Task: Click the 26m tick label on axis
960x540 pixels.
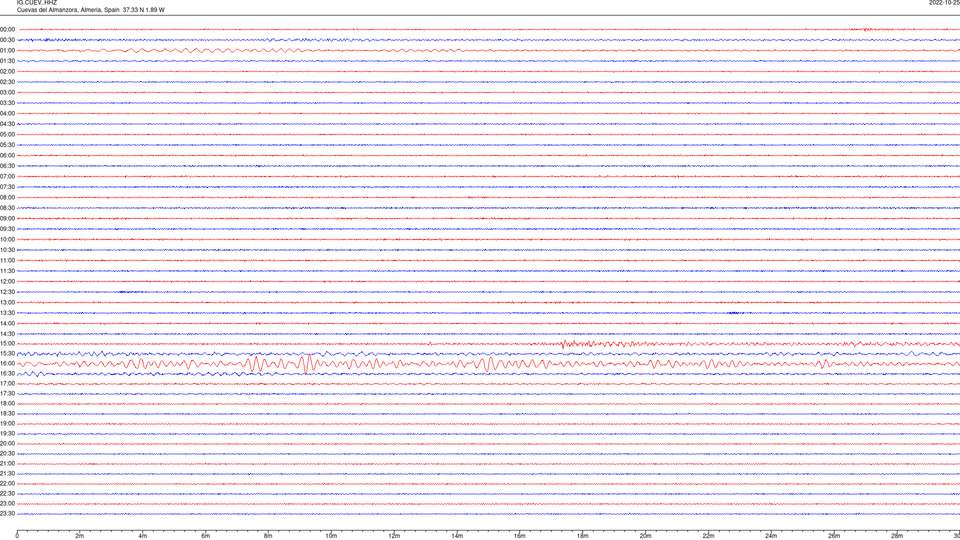Action: (834, 536)
